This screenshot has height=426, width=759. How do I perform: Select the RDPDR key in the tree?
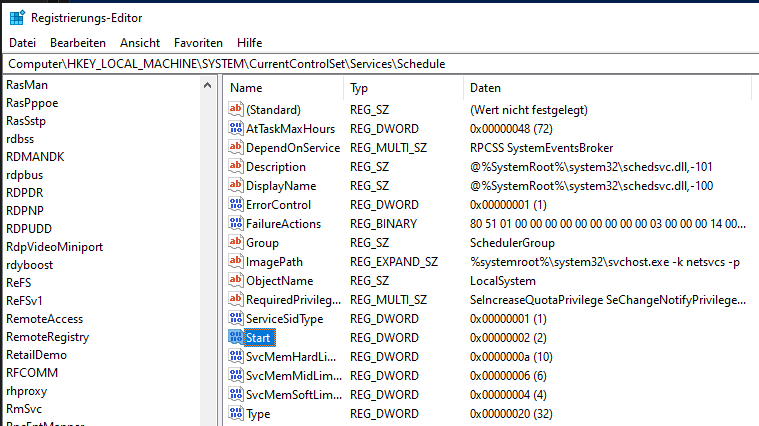[25, 193]
